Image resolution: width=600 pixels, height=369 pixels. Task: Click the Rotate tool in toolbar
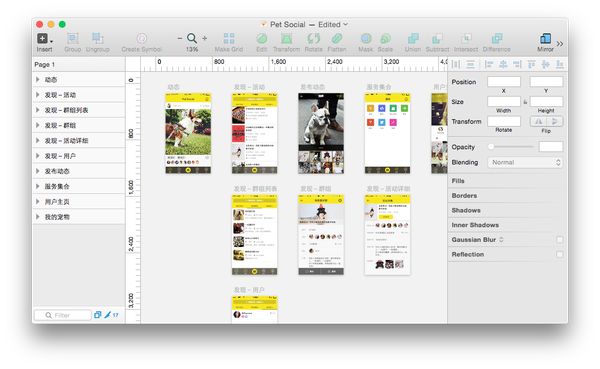[313, 38]
